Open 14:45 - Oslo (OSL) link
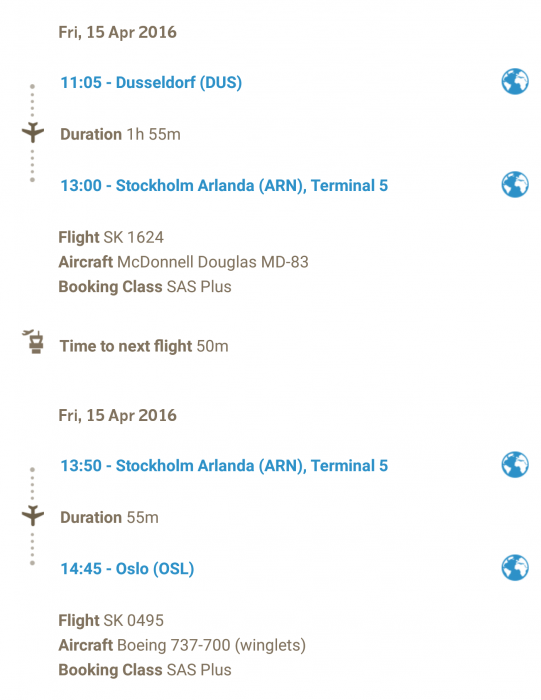This screenshot has width=541, height=700. [x=127, y=569]
